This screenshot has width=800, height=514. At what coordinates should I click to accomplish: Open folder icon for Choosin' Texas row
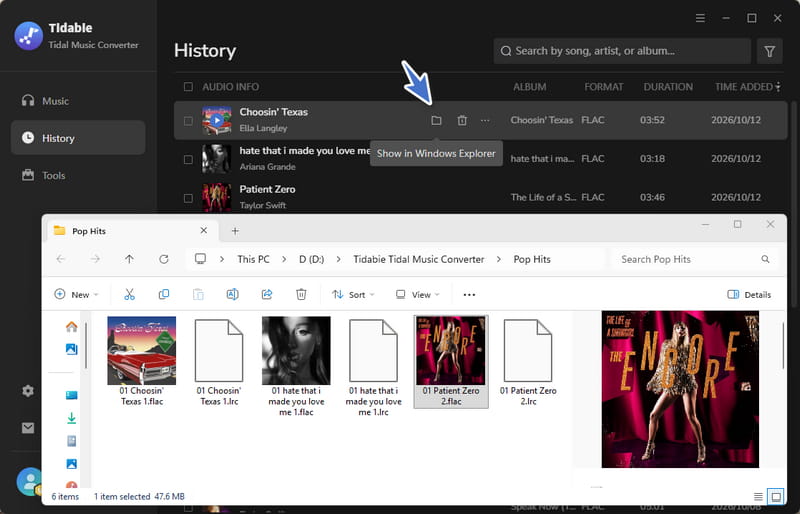(436, 120)
